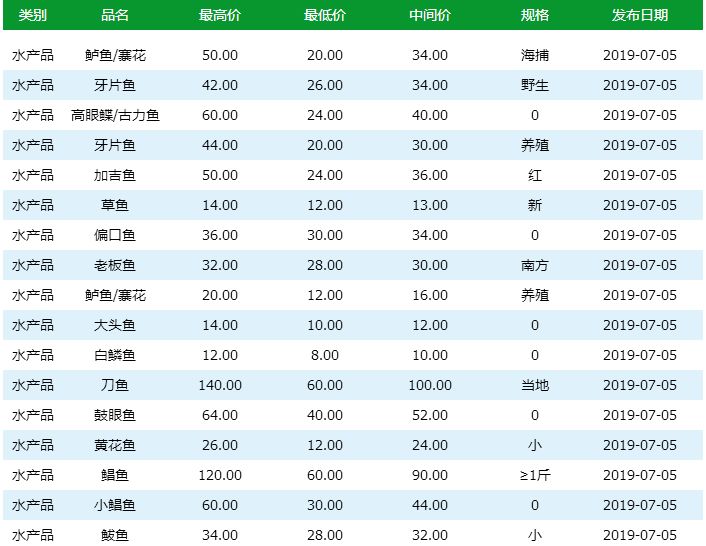
Task: Click the 44.00 middle price for 小鲳鱼
Action: (430, 505)
